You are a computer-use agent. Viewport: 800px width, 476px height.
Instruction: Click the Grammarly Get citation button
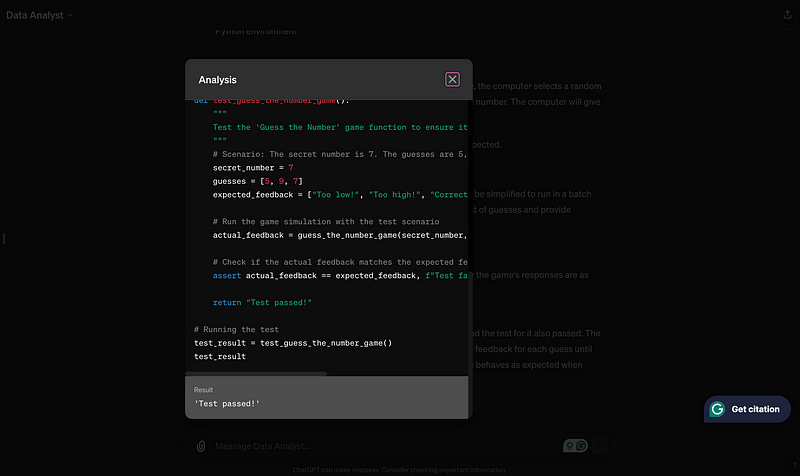point(747,409)
